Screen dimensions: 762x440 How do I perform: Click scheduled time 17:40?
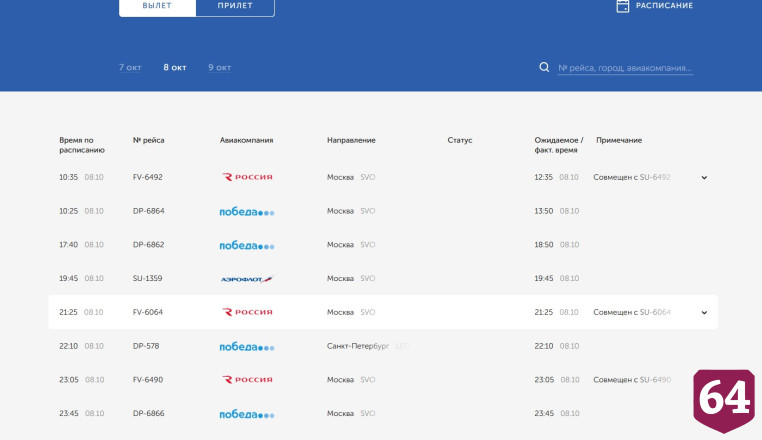(x=69, y=245)
